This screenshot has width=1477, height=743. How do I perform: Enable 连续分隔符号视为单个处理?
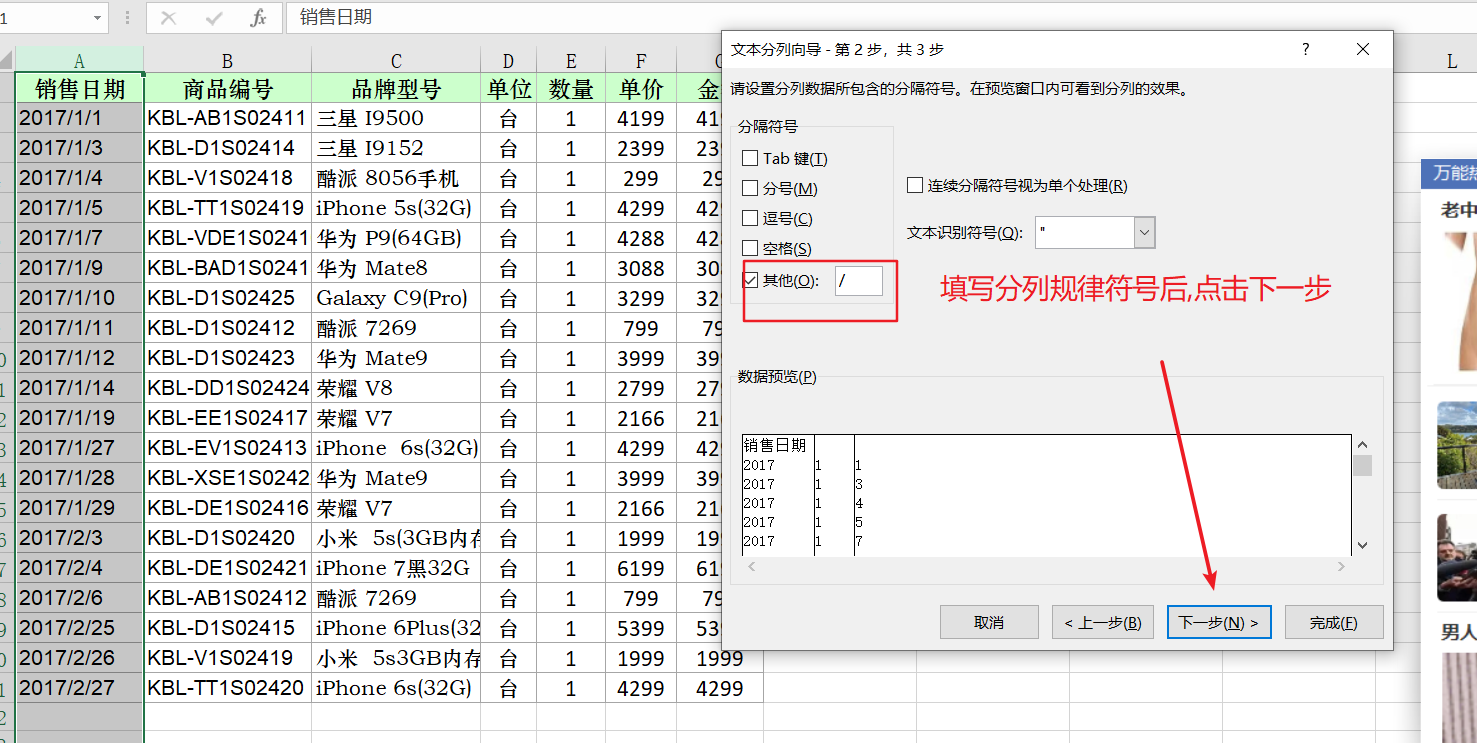tap(914, 184)
